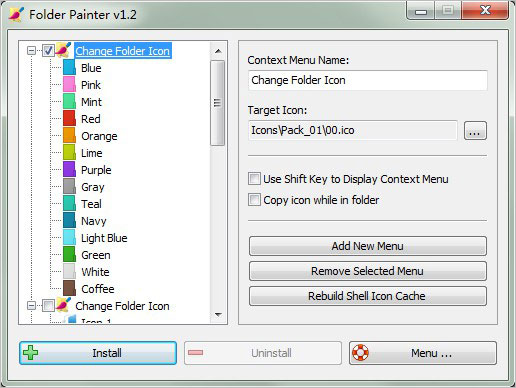Screen dimensions: 516x388
Task: Browse for target icon with the ... button
Action: (475, 130)
